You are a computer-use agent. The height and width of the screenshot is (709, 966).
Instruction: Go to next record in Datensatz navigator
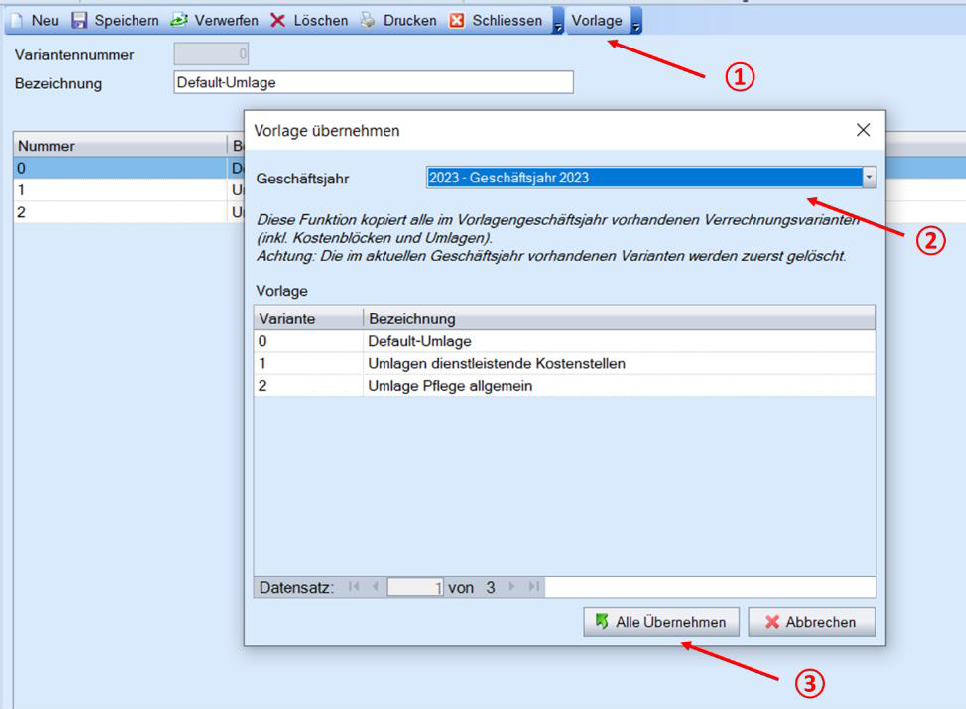click(511, 586)
